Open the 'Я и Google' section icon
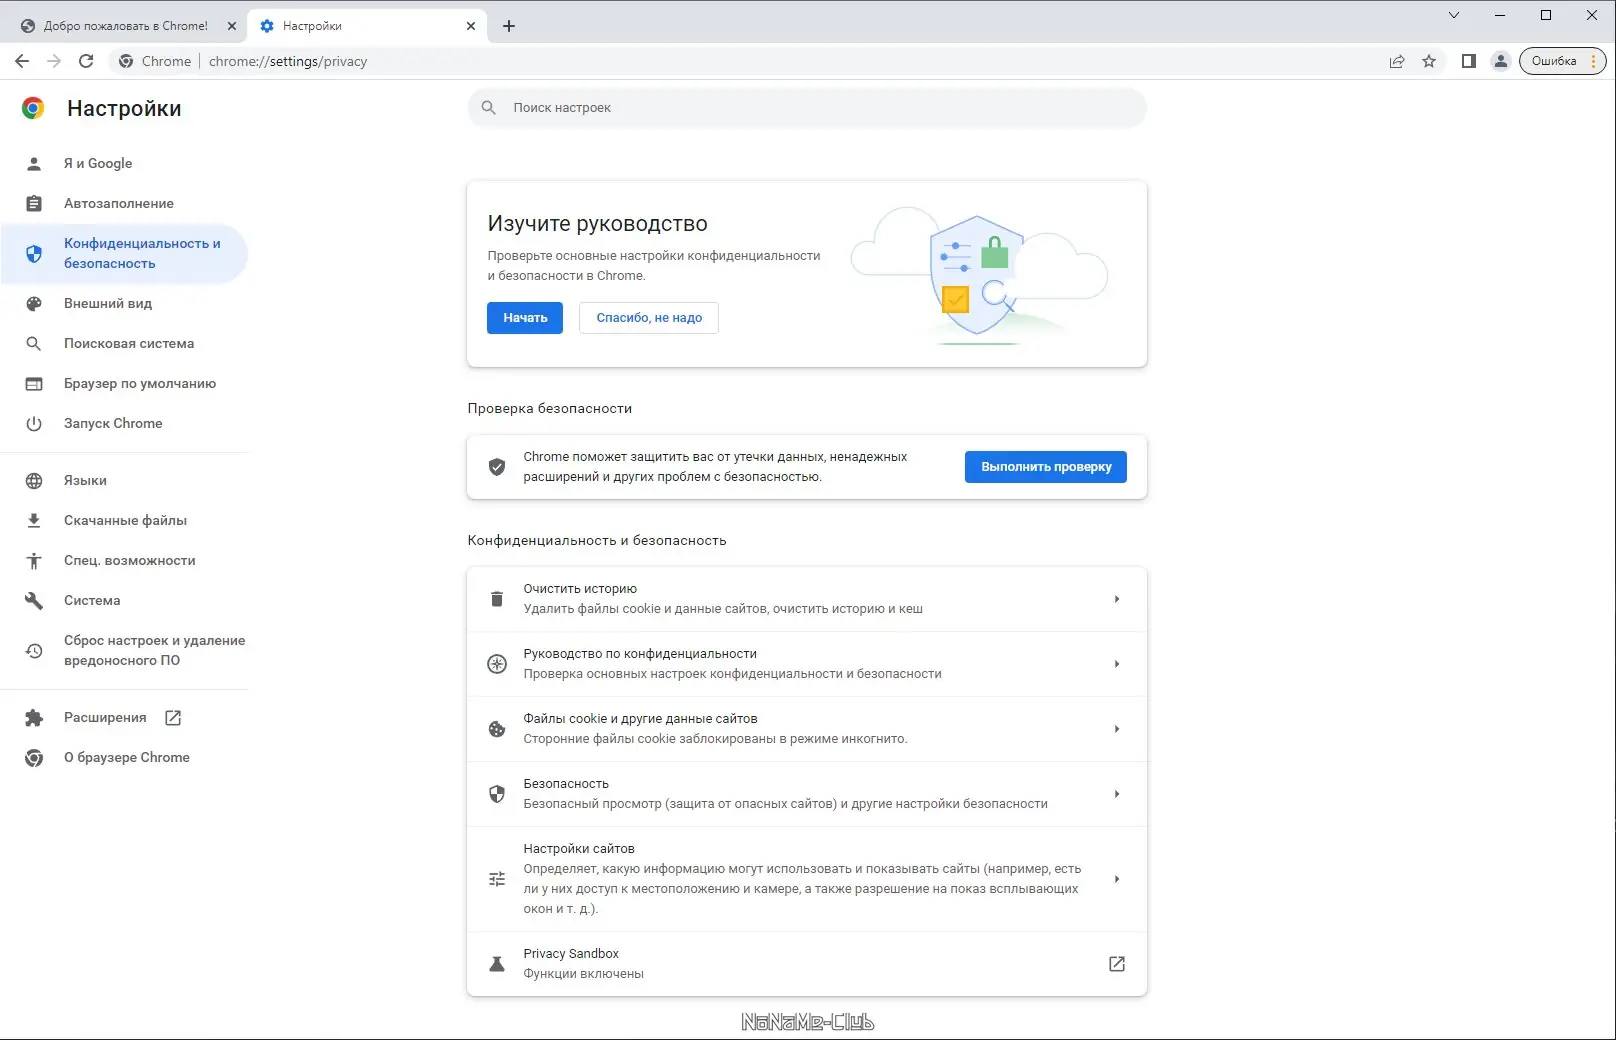 [x=34, y=163]
